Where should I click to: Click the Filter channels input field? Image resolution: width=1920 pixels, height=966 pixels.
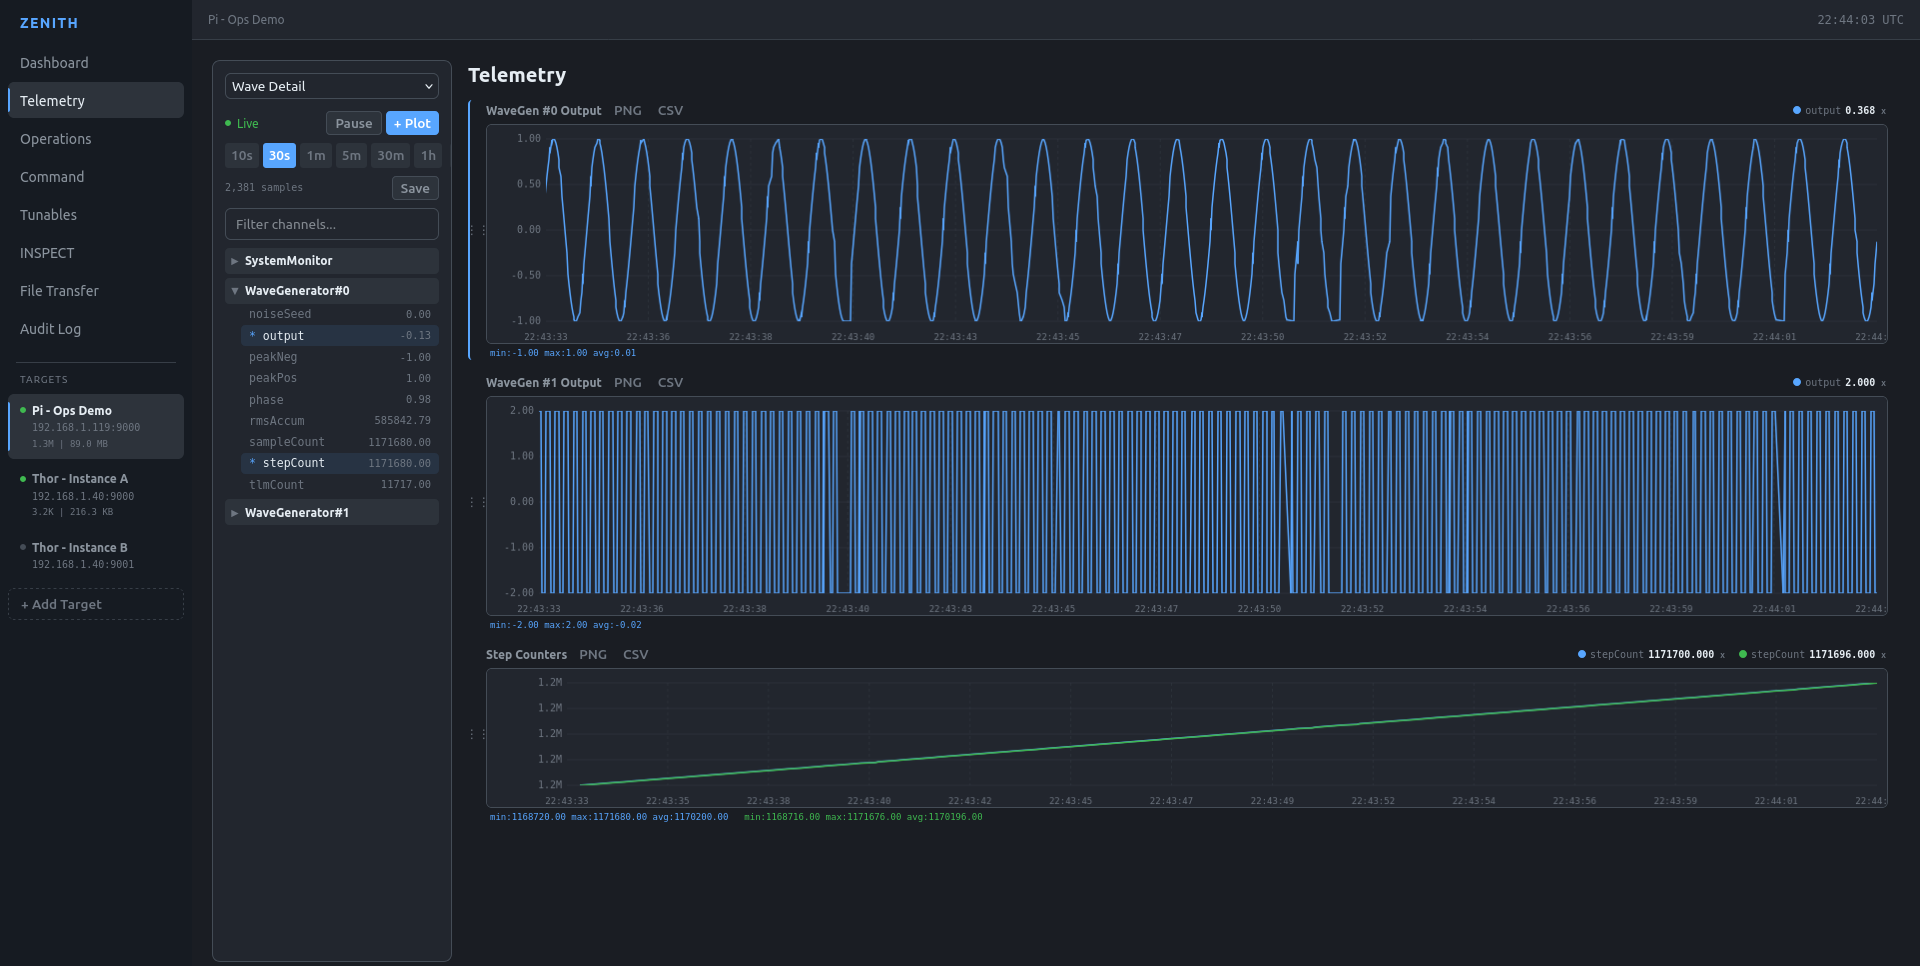coord(331,224)
